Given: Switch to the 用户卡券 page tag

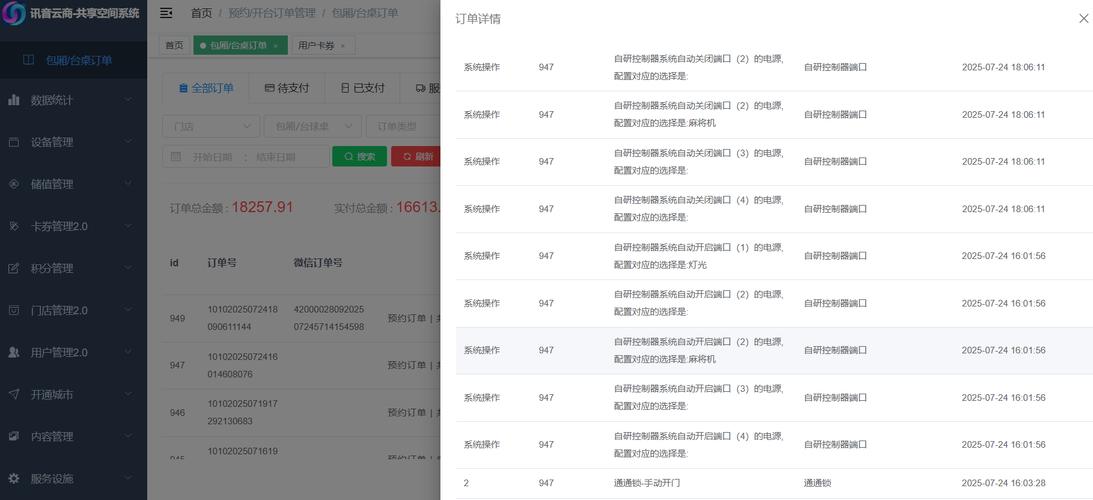Looking at the screenshot, I should point(323,45).
